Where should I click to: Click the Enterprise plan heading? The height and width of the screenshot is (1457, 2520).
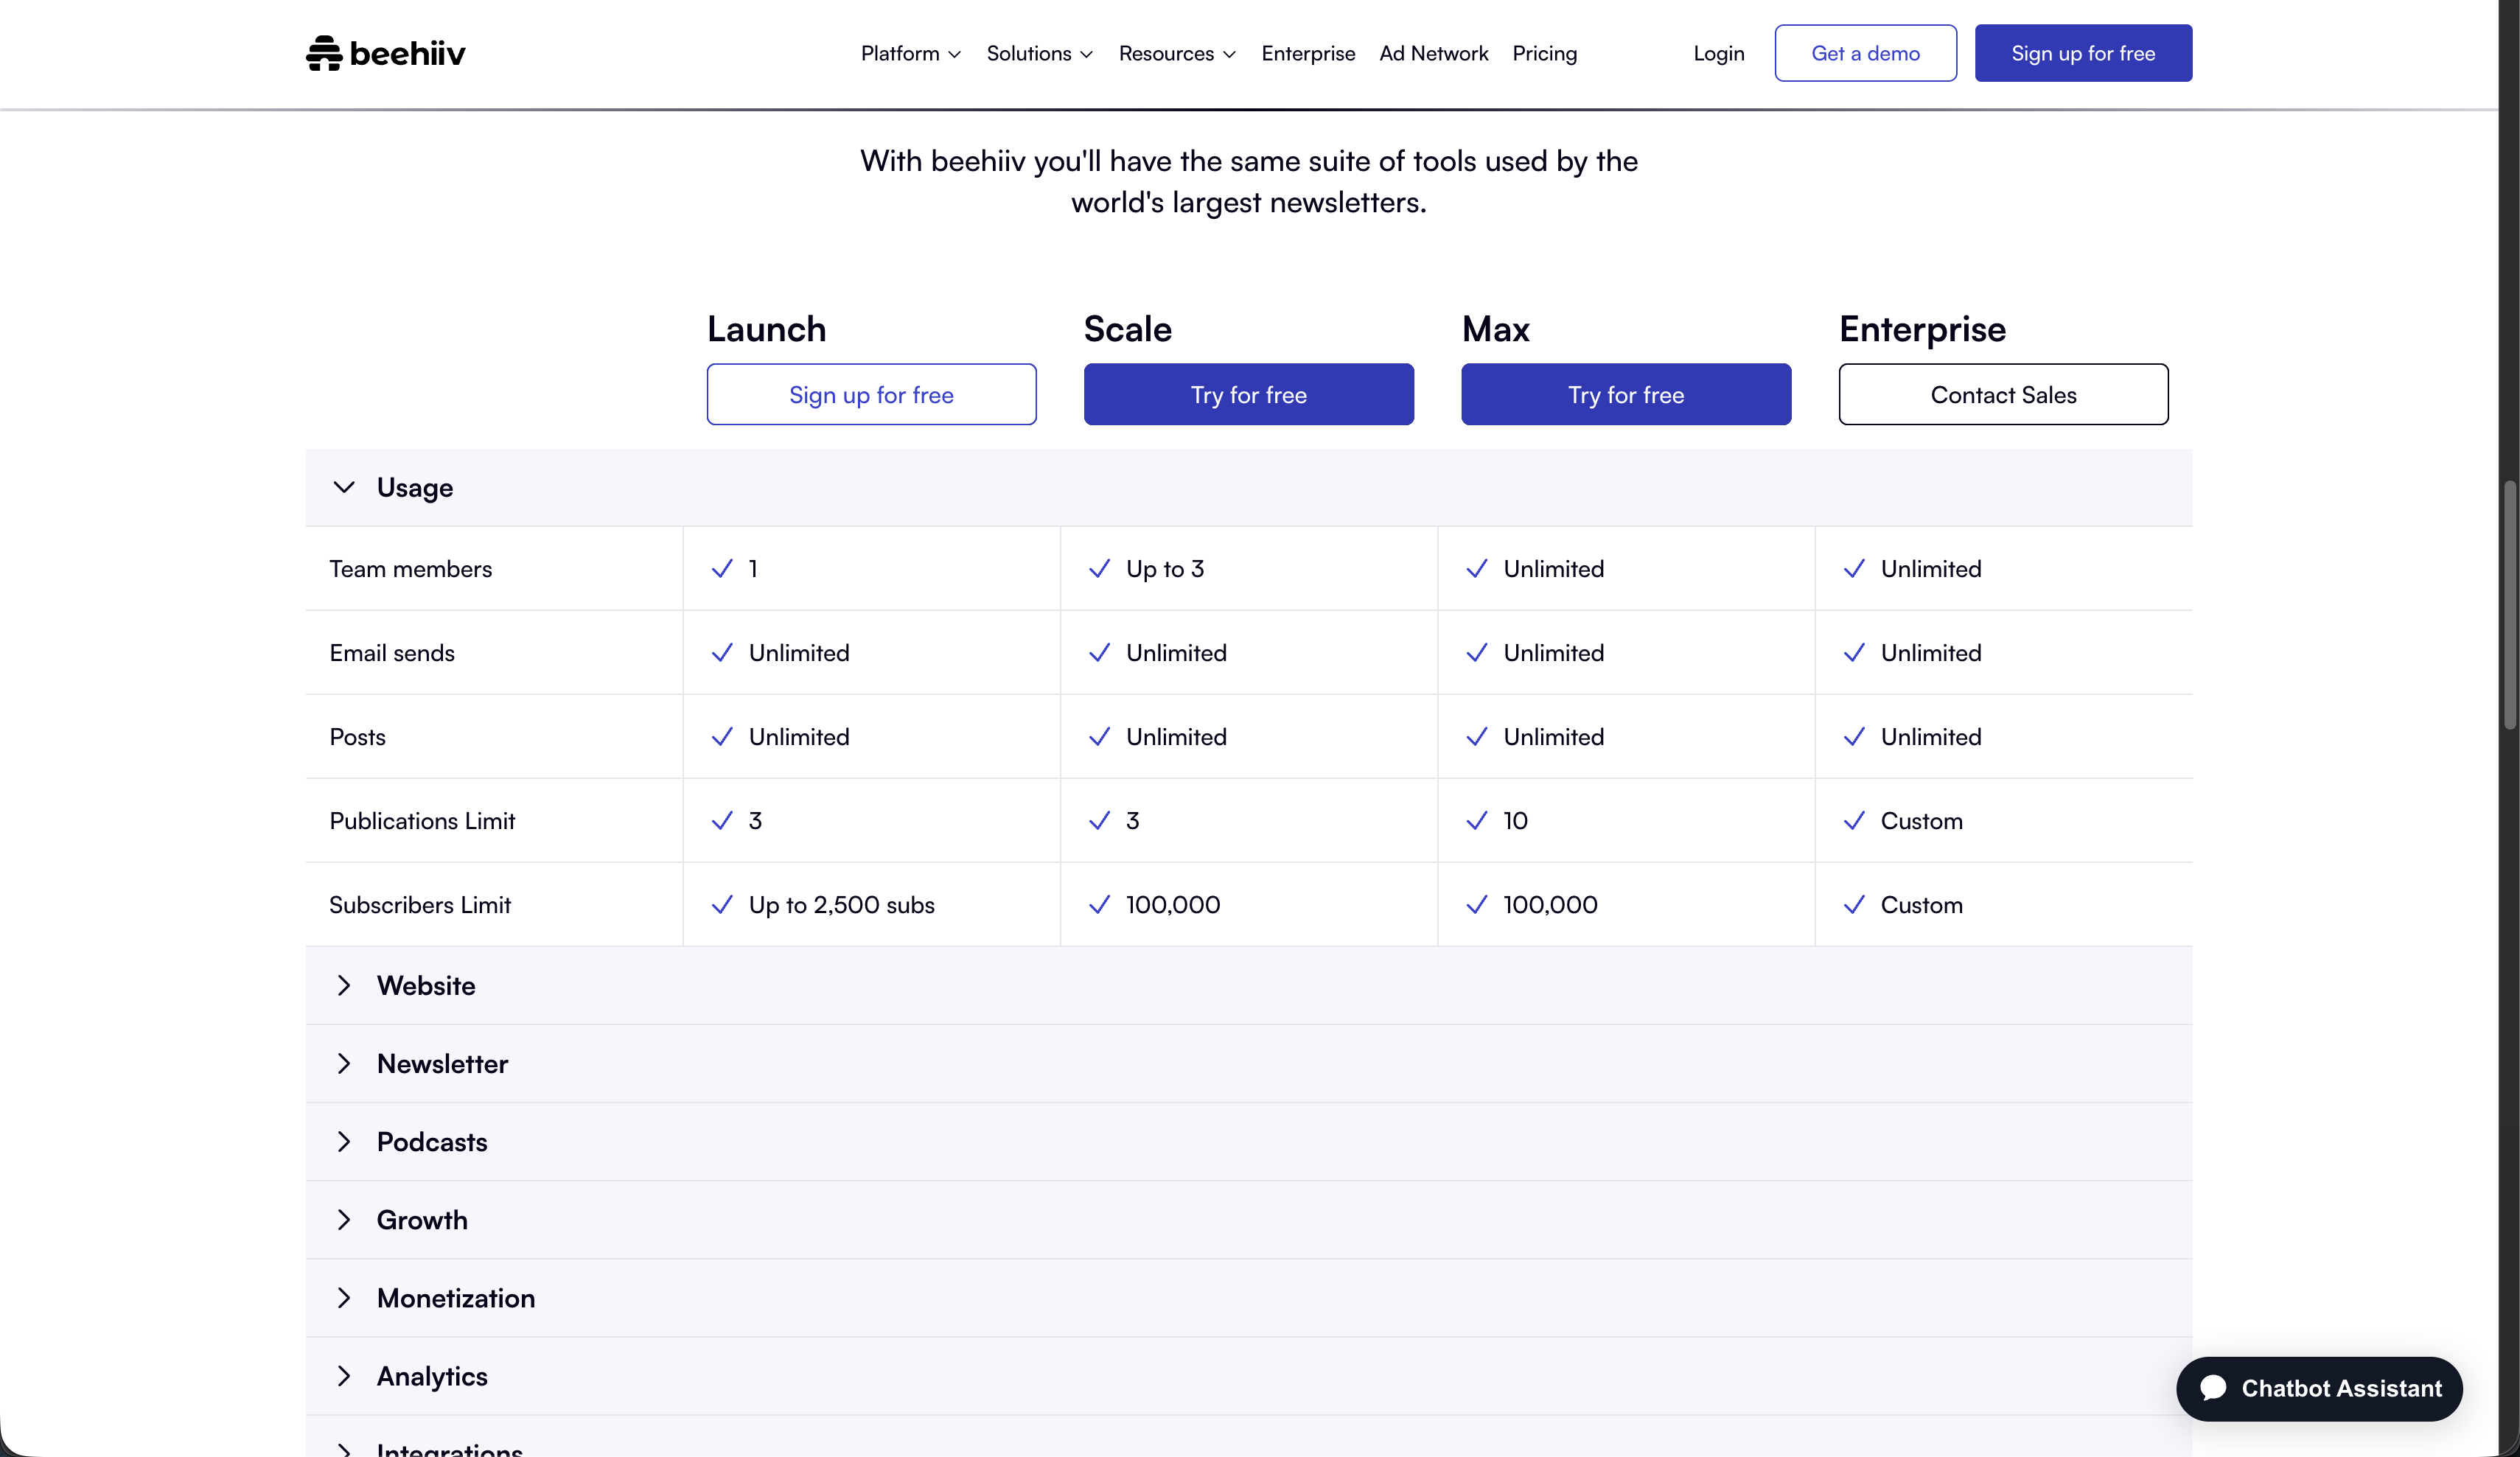coord(1922,329)
